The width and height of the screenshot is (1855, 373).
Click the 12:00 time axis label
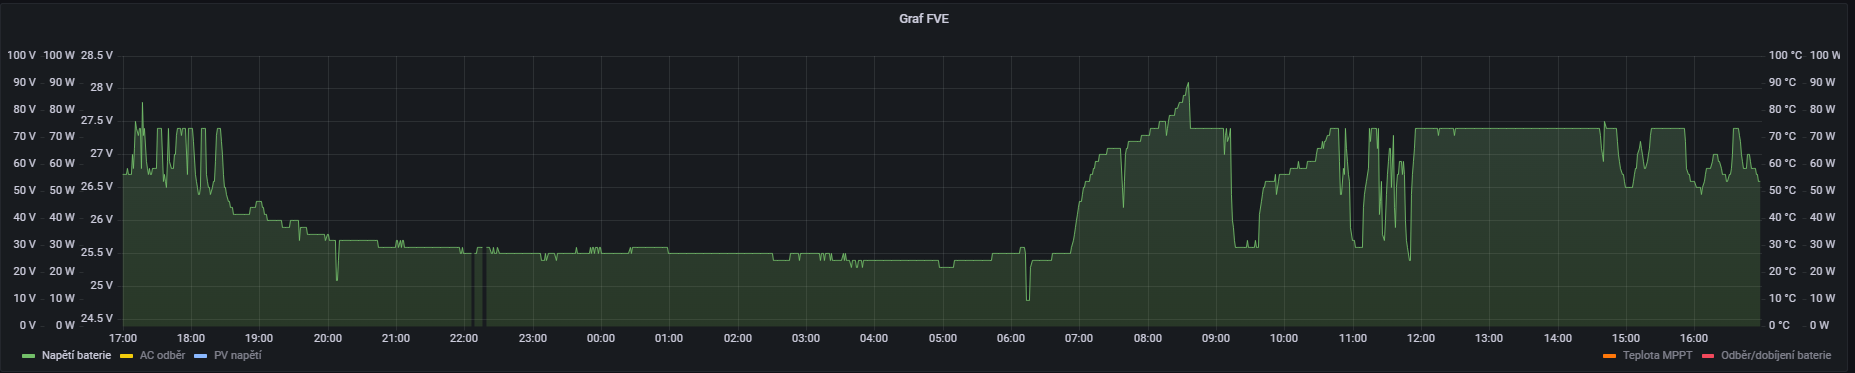pyautogui.click(x=1420, y=338)
